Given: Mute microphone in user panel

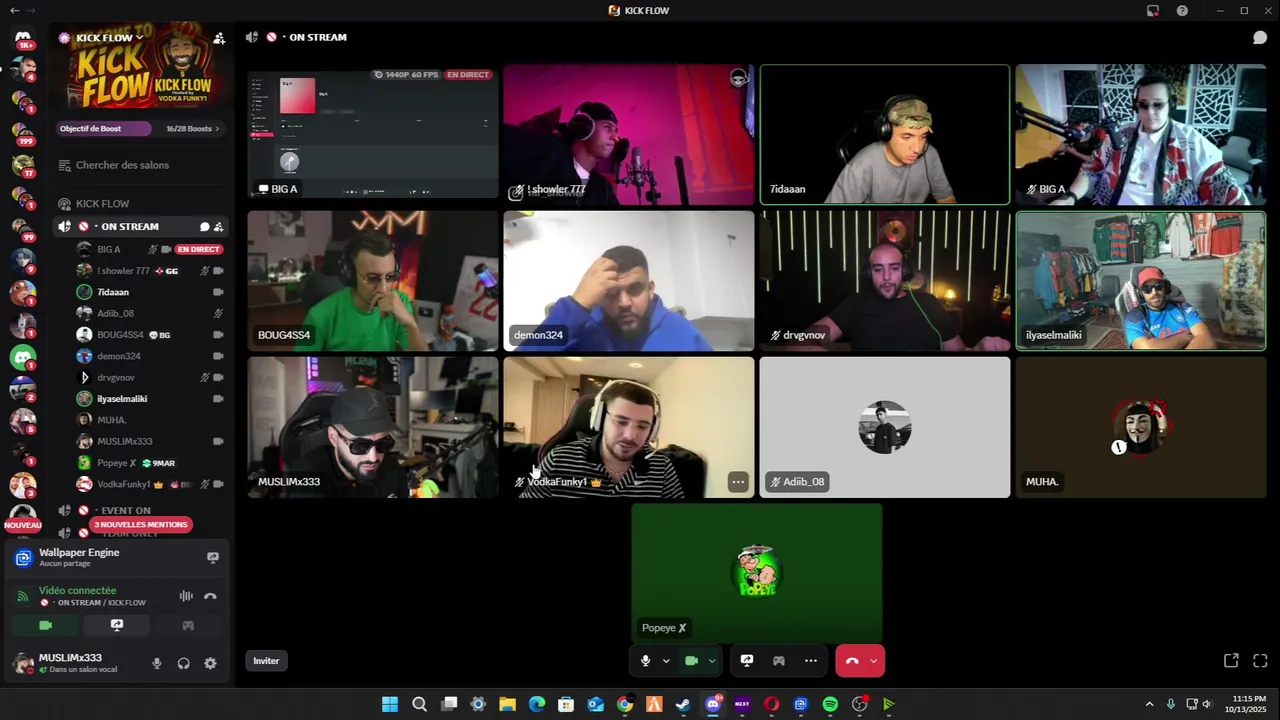Looking at the screenshot, I should [x=157, y=663].
